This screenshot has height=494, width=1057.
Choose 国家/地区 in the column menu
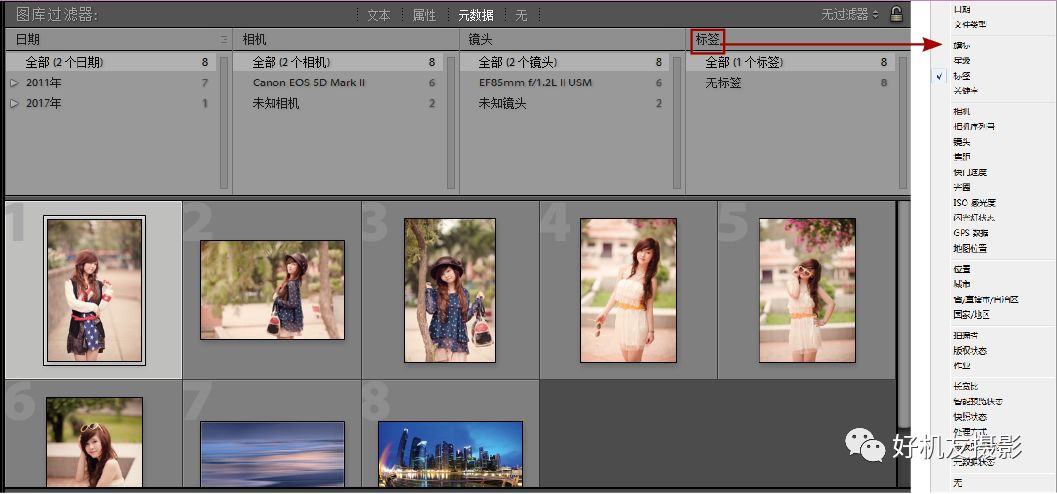point(971,315)
